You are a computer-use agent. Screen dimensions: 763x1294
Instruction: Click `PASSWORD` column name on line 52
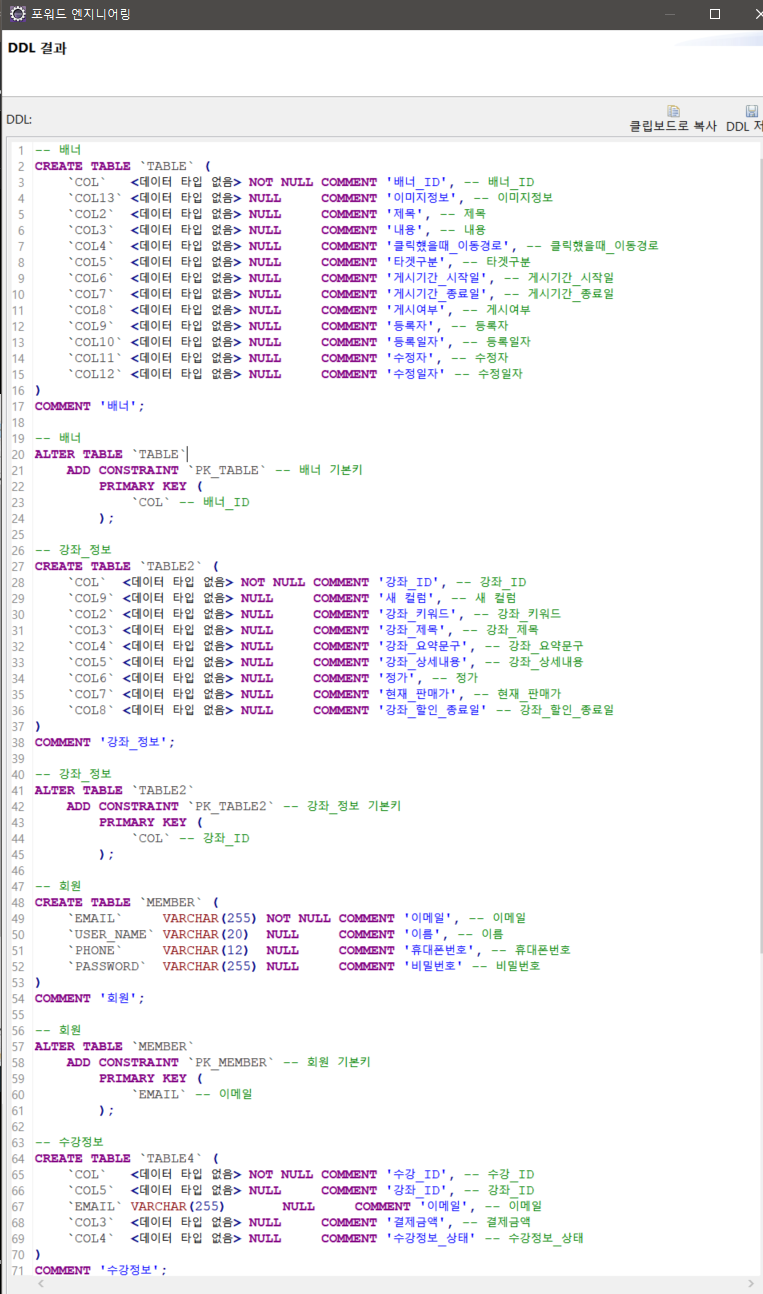click(x=106, y=966)
